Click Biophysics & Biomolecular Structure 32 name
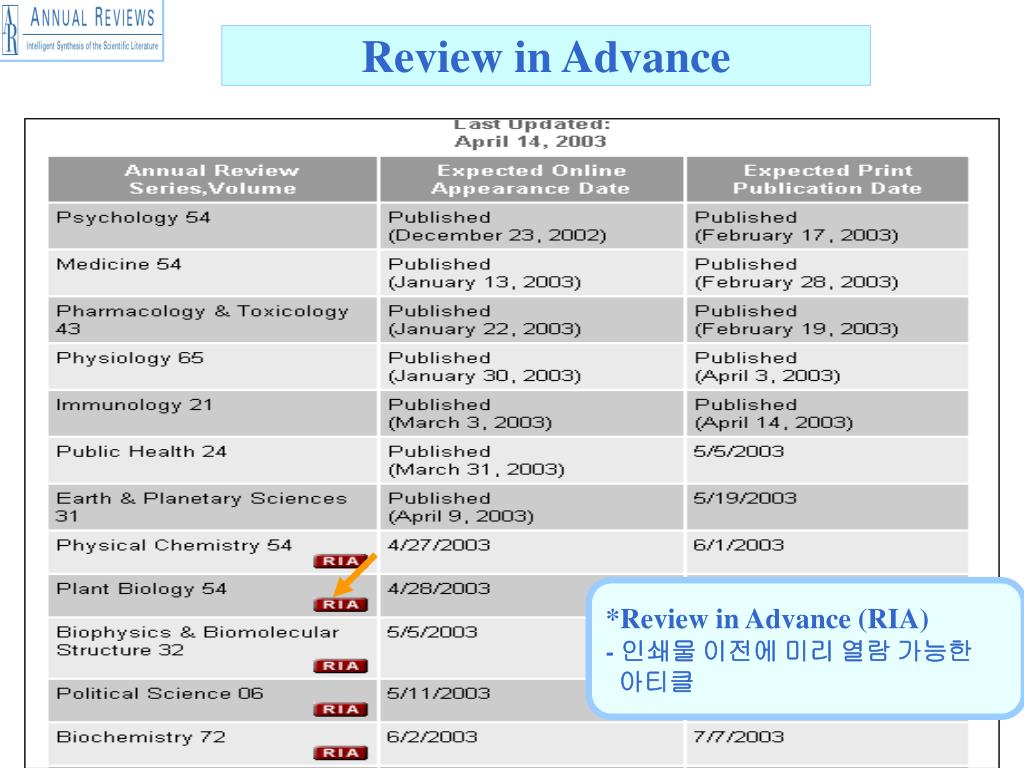 tap(198, 641)
